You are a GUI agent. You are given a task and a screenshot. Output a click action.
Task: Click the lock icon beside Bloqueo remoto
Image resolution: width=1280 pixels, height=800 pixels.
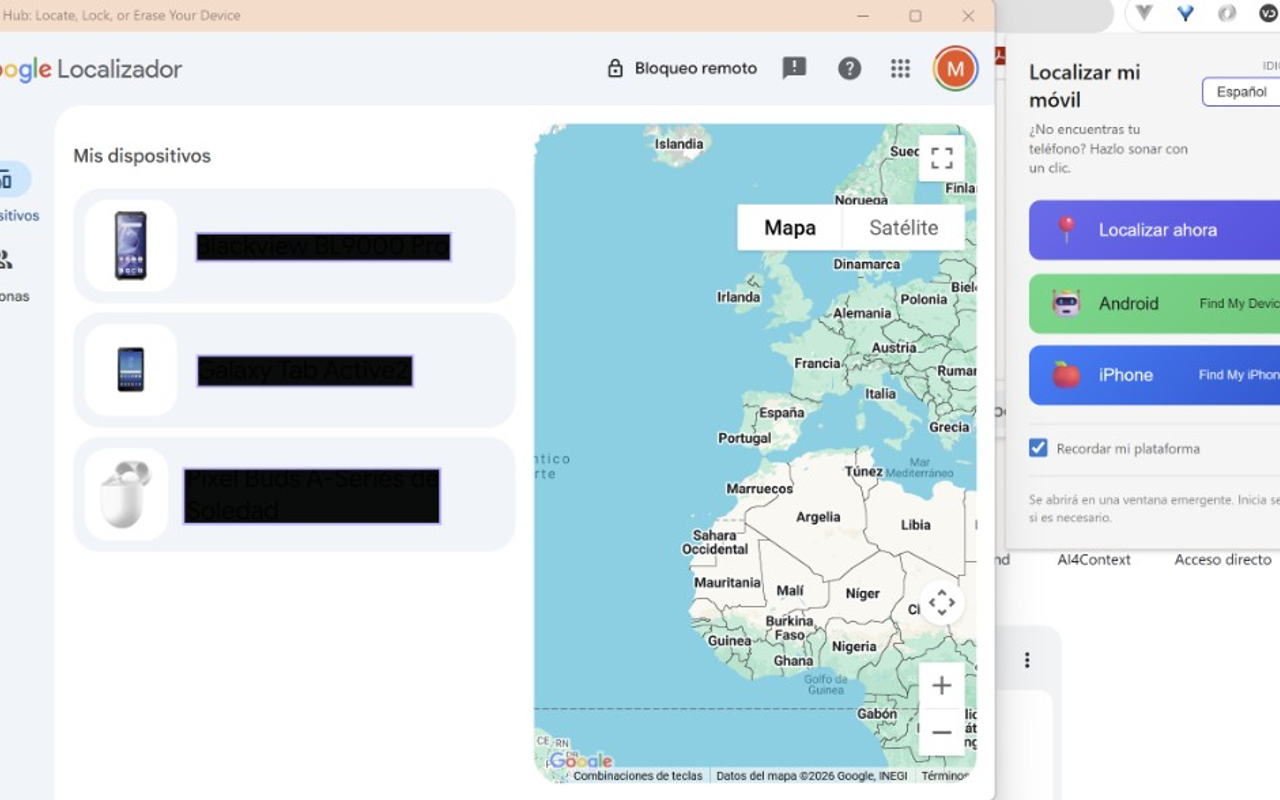pos(615,68)
